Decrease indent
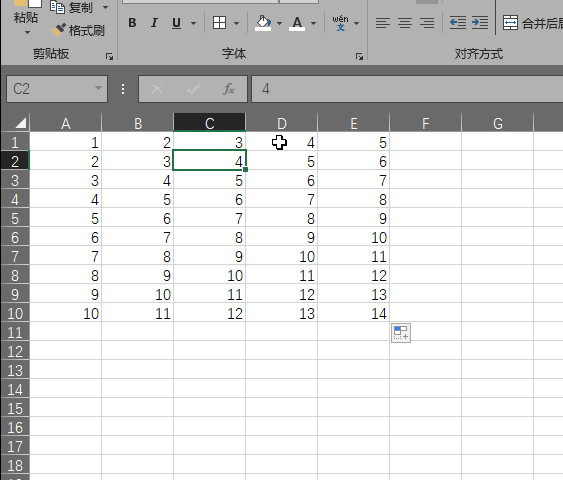Image resolution: width=563 pixels, height=480 pixels. (458, 23)
